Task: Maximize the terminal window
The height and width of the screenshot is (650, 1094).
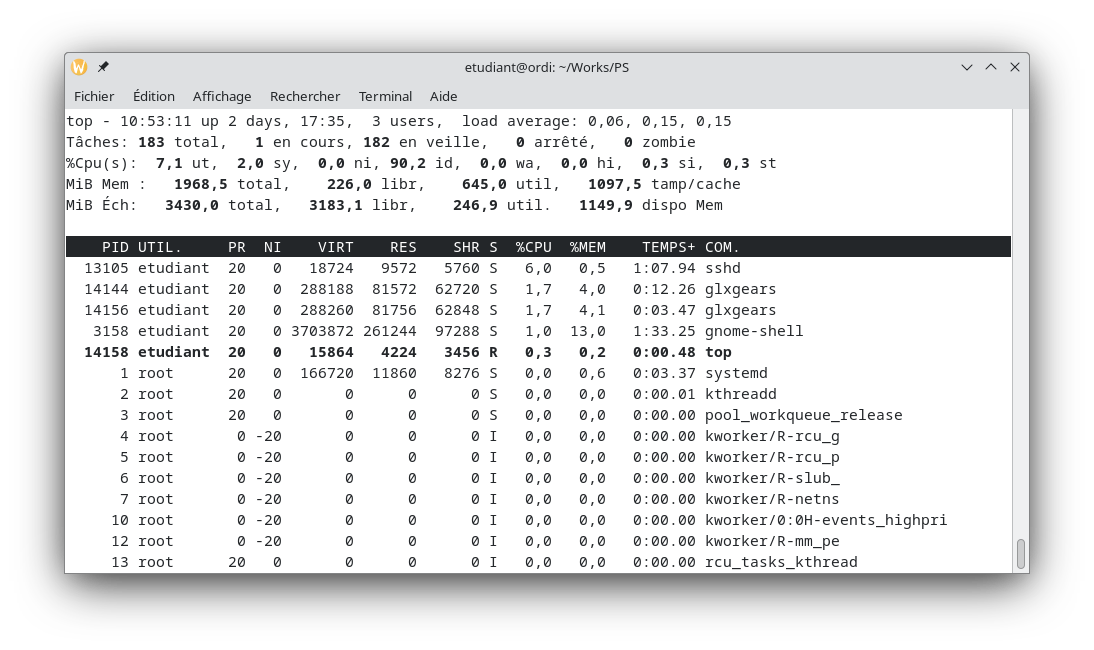Action: pos(991,67)
